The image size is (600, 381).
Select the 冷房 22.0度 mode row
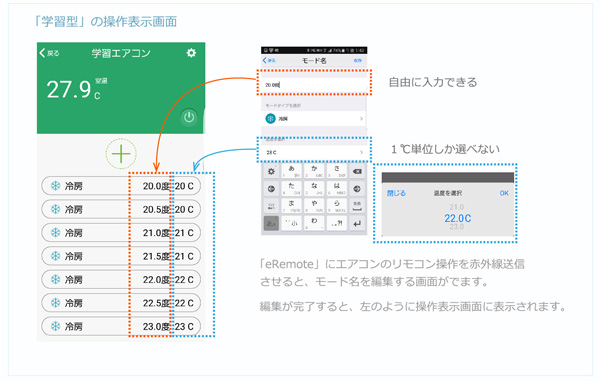(x=121, y=280)
